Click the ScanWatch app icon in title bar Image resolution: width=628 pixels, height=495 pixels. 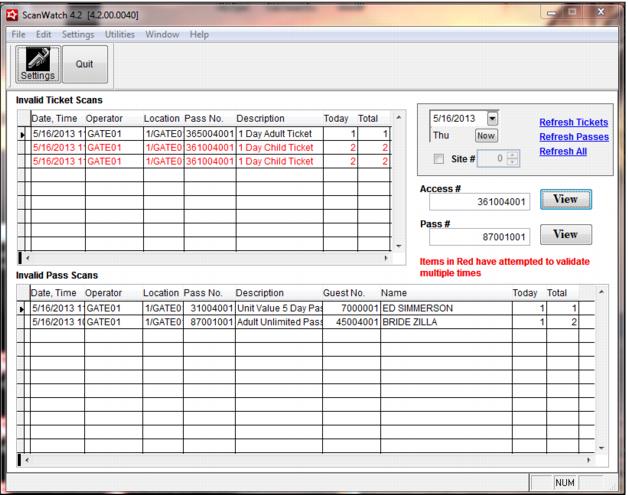click(x=13, y=13)
